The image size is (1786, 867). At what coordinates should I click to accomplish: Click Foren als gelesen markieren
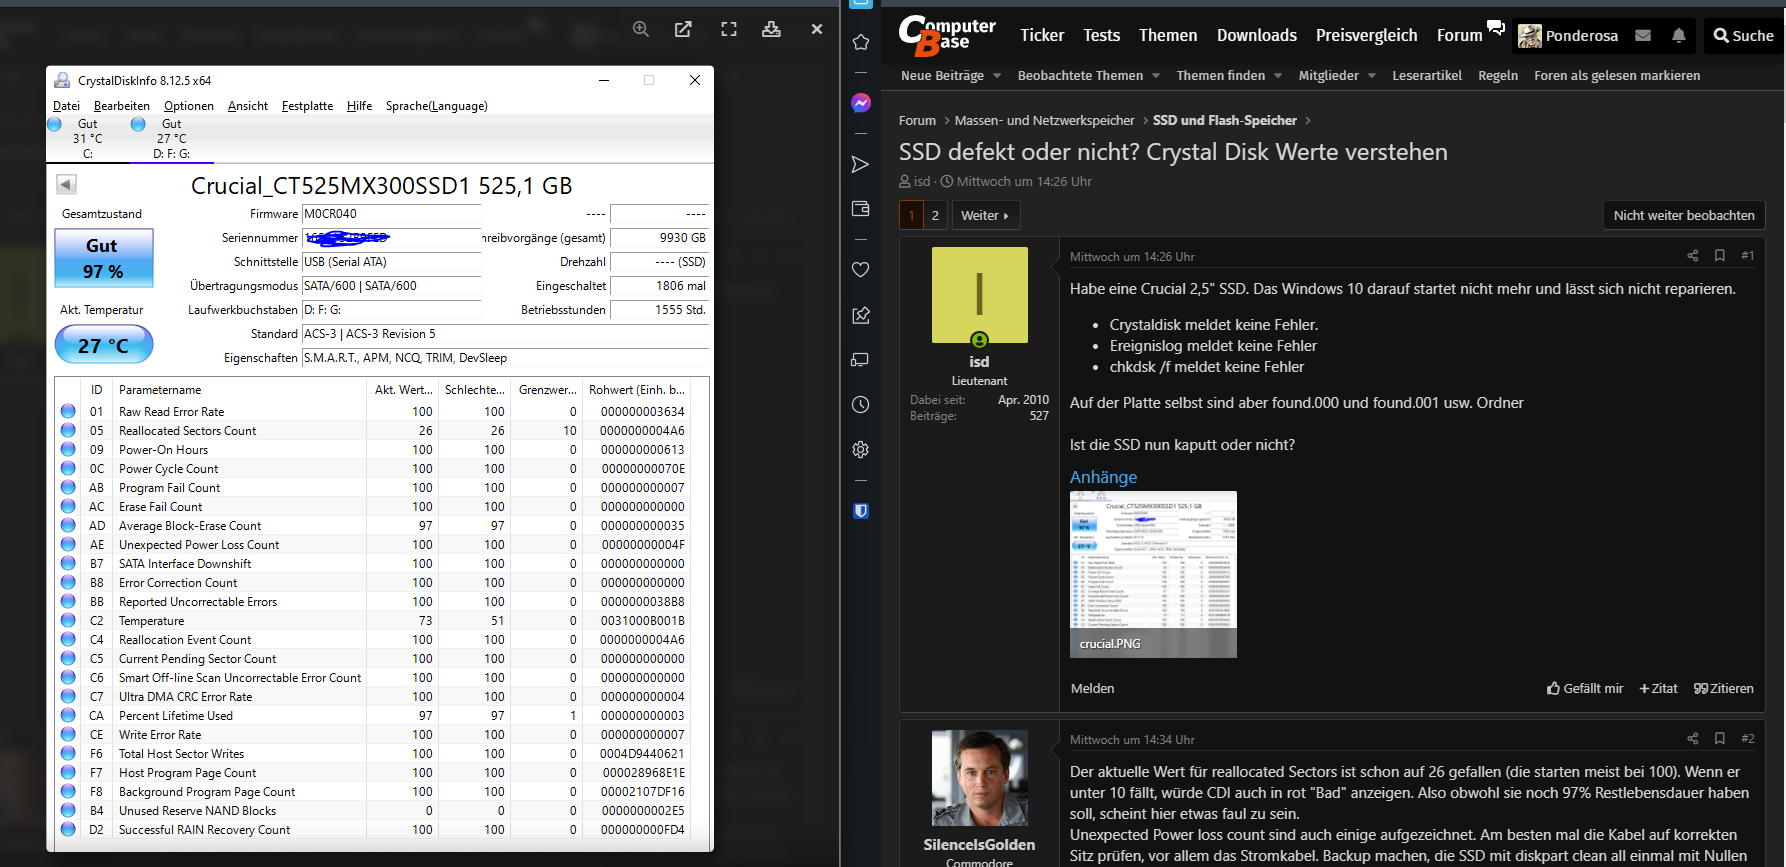(x=1617, y=76)
